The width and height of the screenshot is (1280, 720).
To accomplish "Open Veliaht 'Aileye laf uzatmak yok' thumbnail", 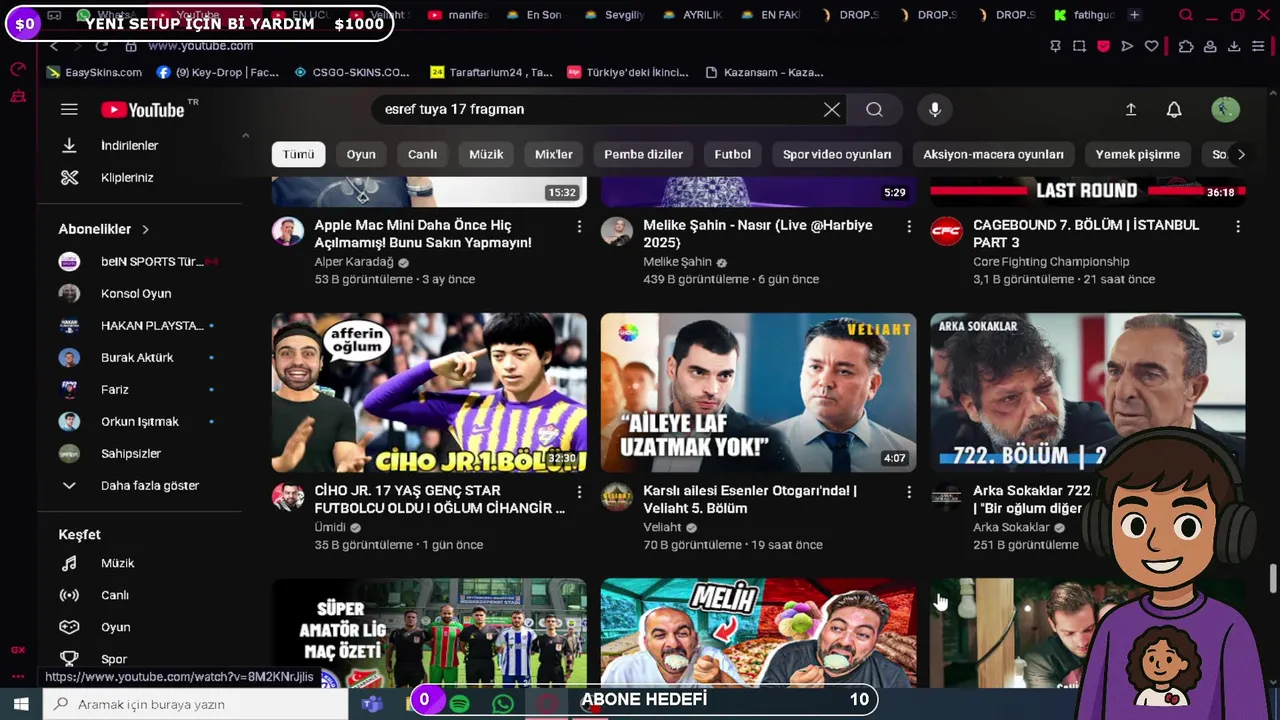I will pos(758,392).
